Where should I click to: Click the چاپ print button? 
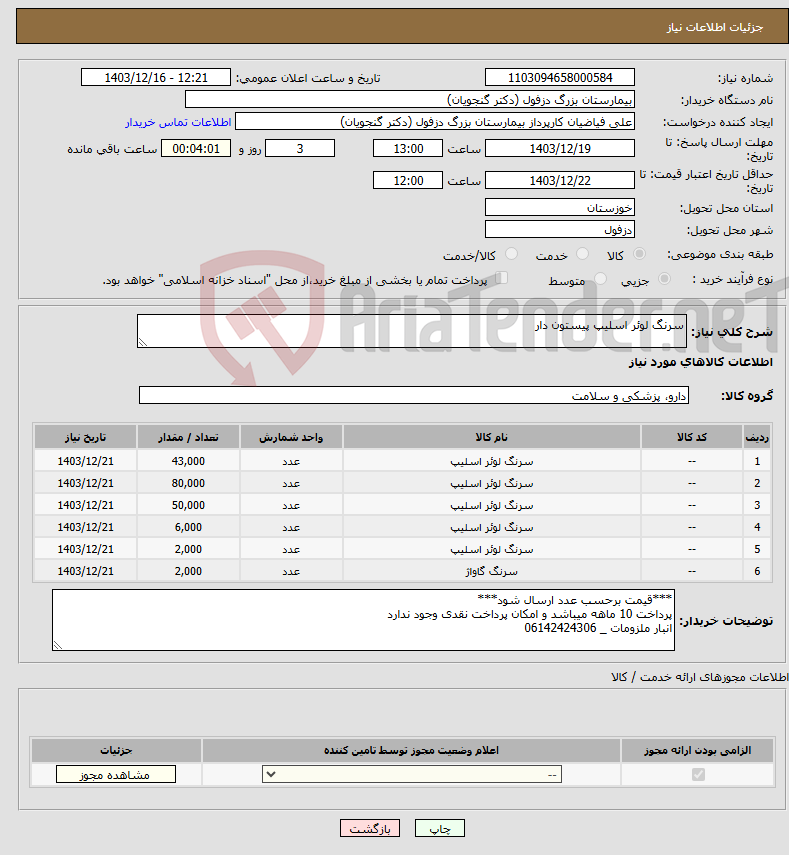click(x=439, y=828)
